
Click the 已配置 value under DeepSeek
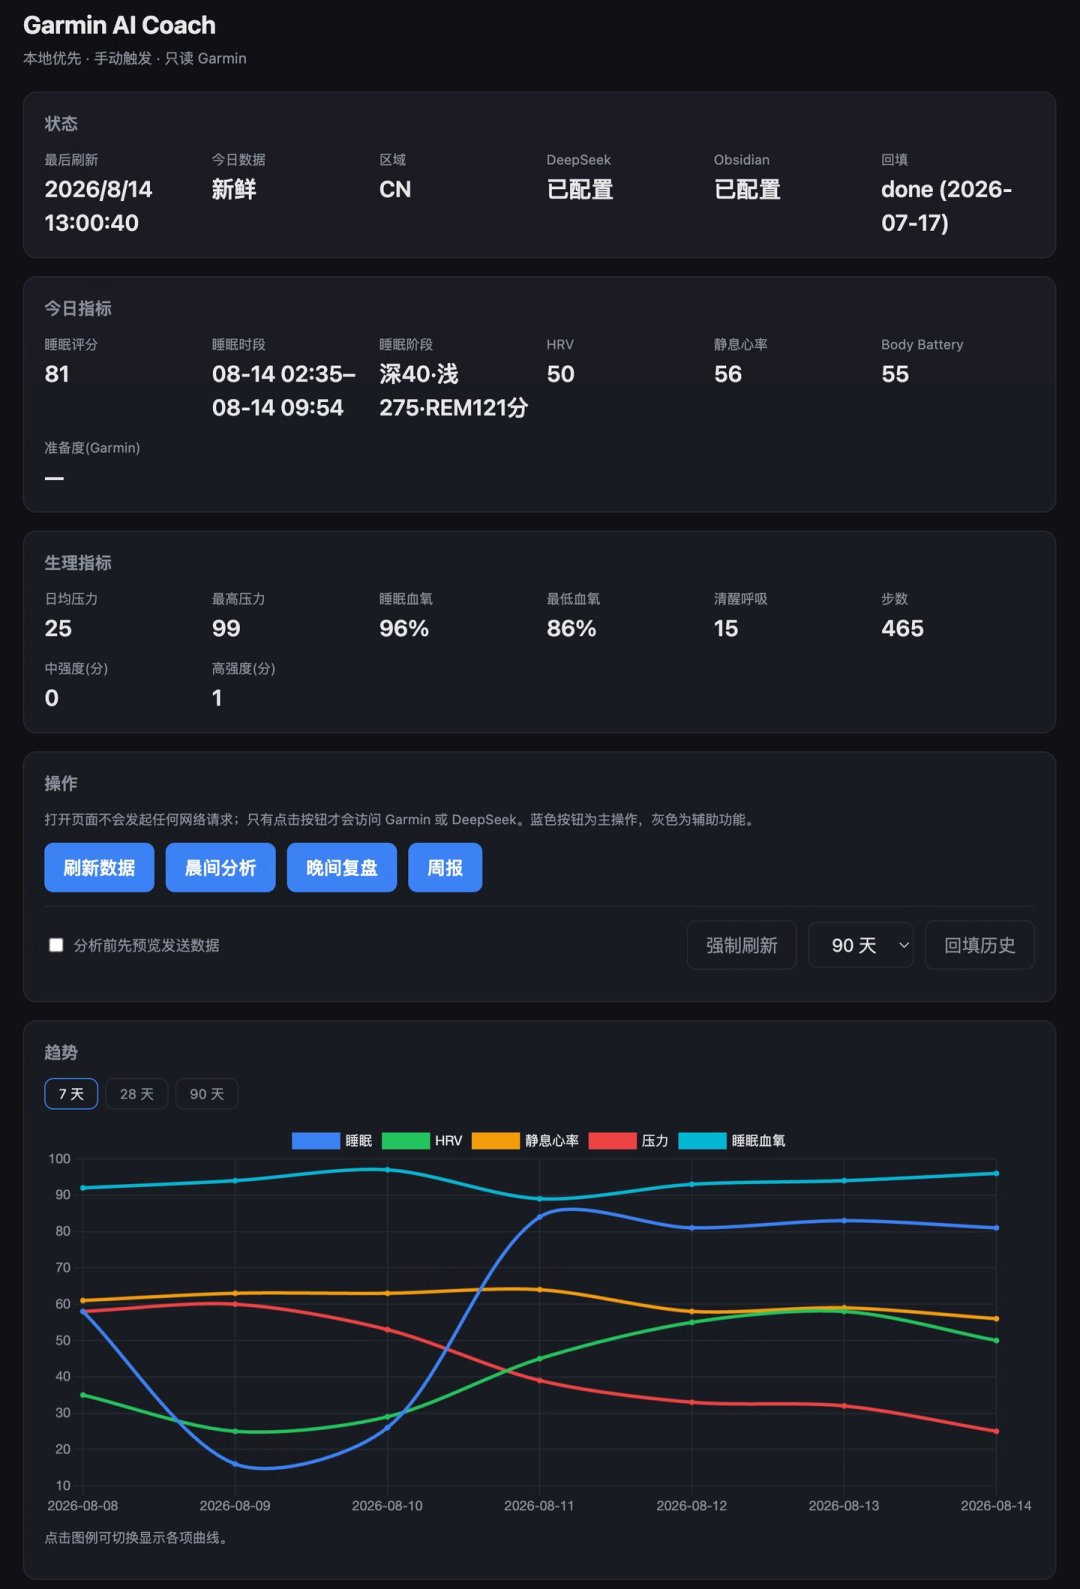tap(580, 189)
